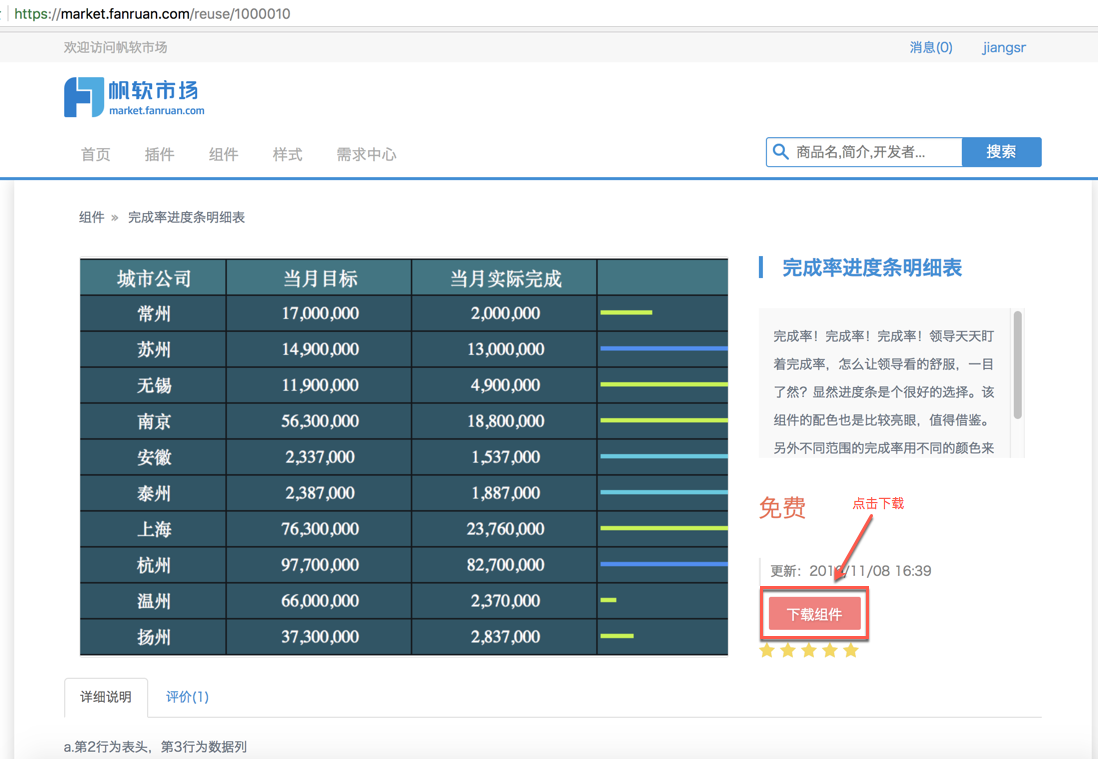Go to the 组件 navigation item
This screenshot has height=759, width=1098.
coord(223,154)
